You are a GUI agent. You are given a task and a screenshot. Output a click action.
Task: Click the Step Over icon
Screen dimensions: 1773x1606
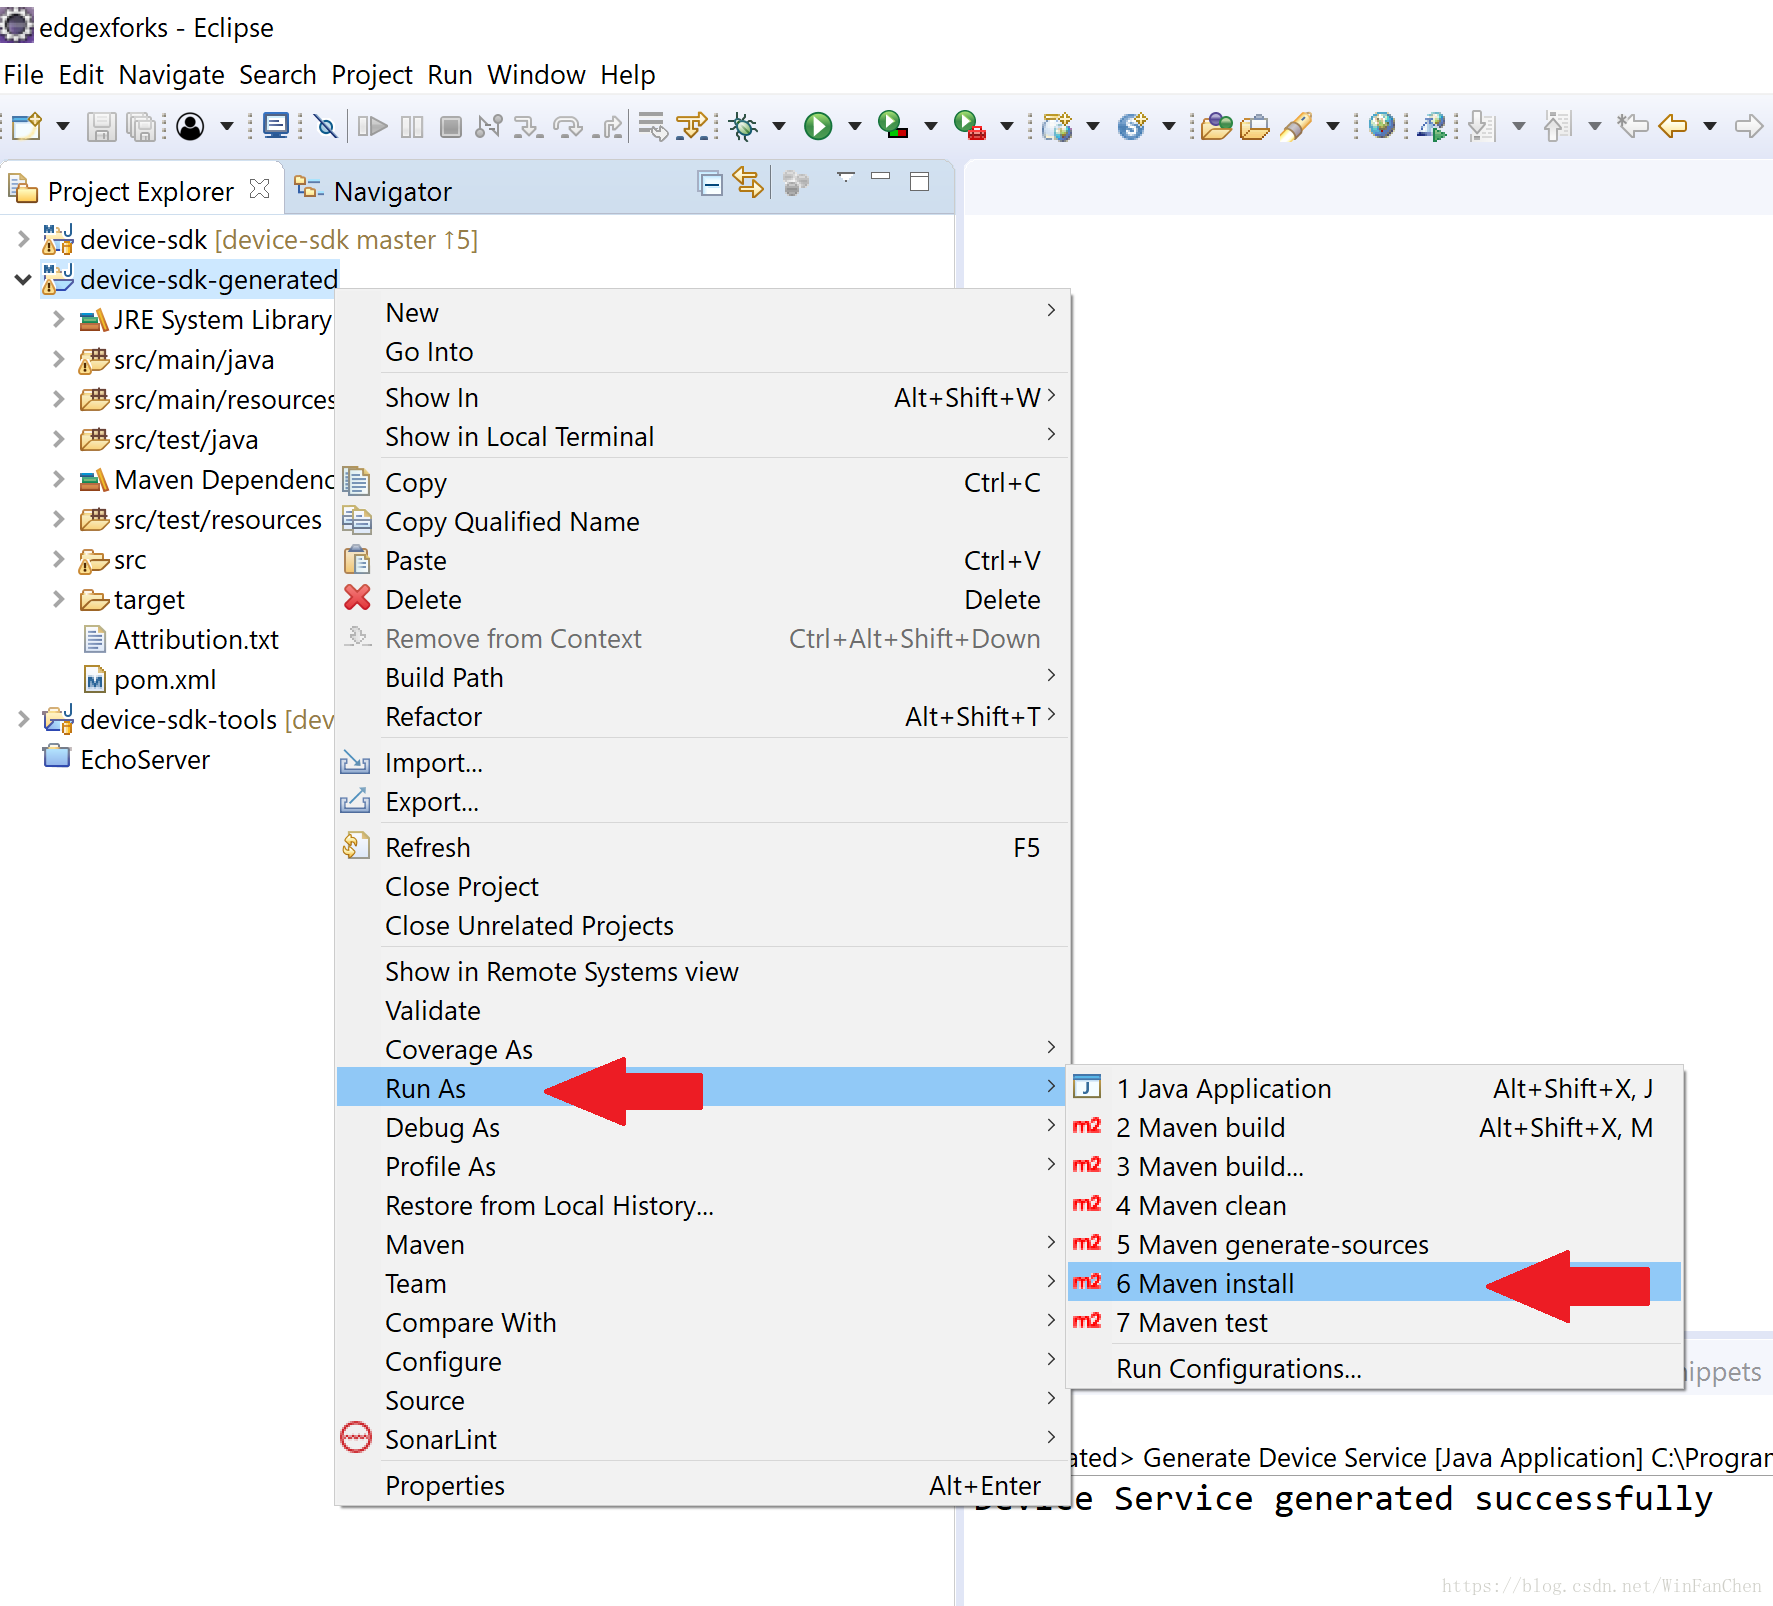pos(568,126)
